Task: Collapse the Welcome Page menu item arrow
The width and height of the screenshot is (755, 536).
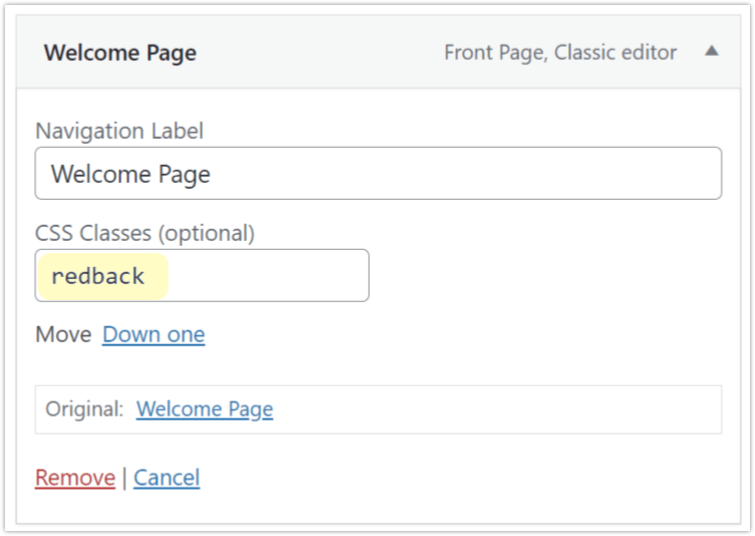Action: (712, 51)
